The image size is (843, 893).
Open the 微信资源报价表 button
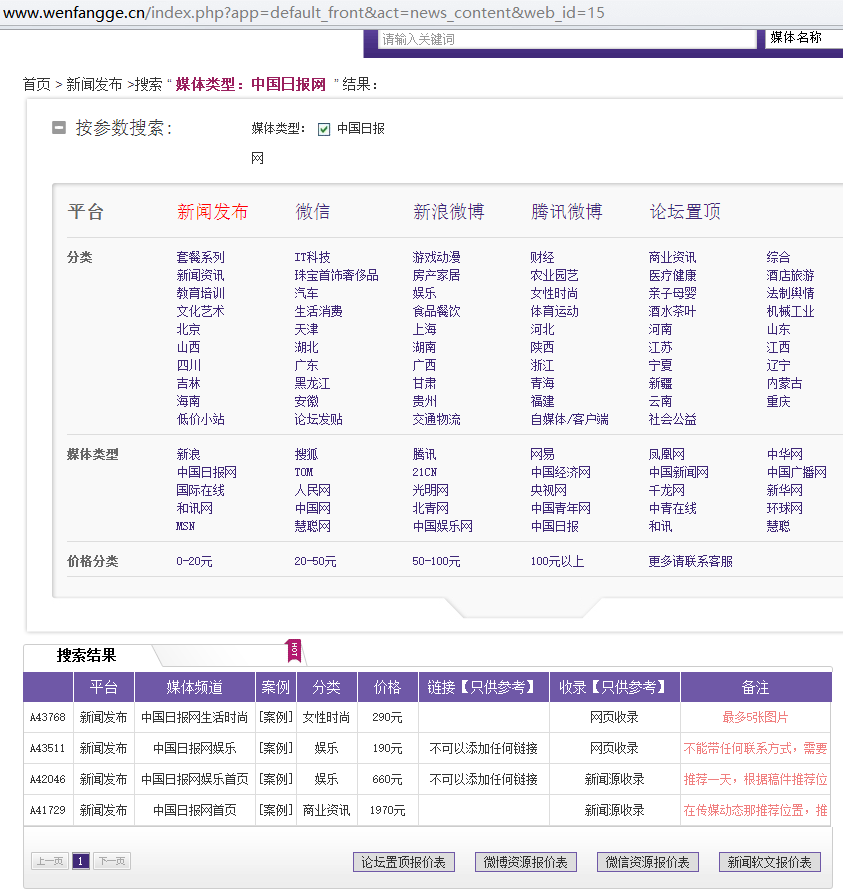coord(648,862)
